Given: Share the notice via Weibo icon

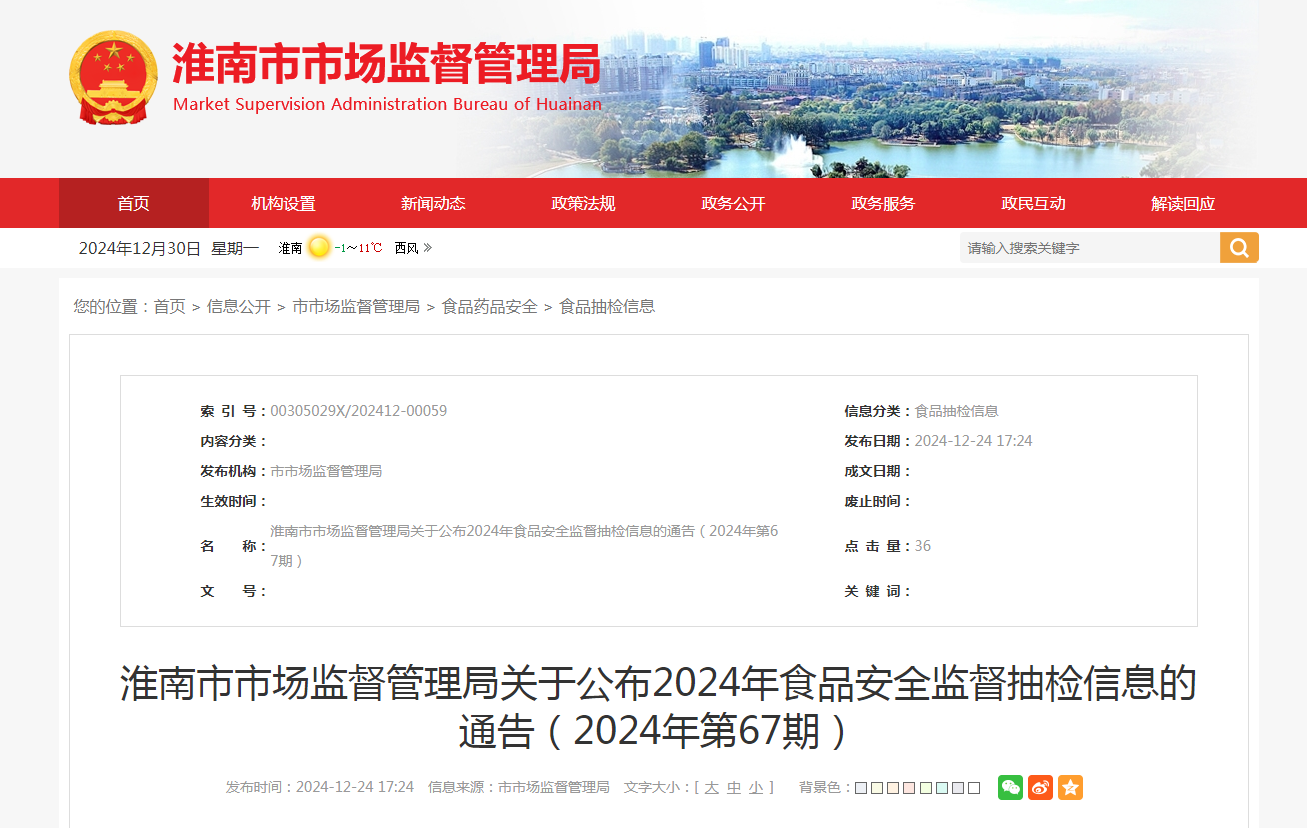Looking at the screenshot, I should tap(1041, 787).
